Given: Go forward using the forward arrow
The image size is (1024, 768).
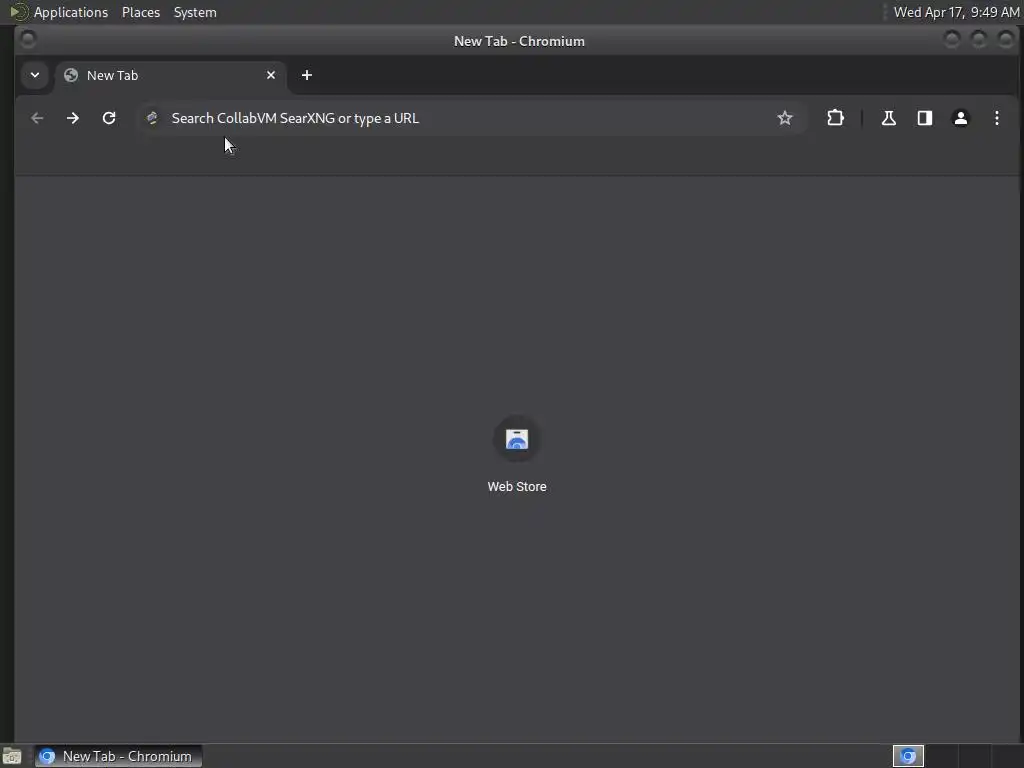Looking at the screenshot, I should (73, 118).
